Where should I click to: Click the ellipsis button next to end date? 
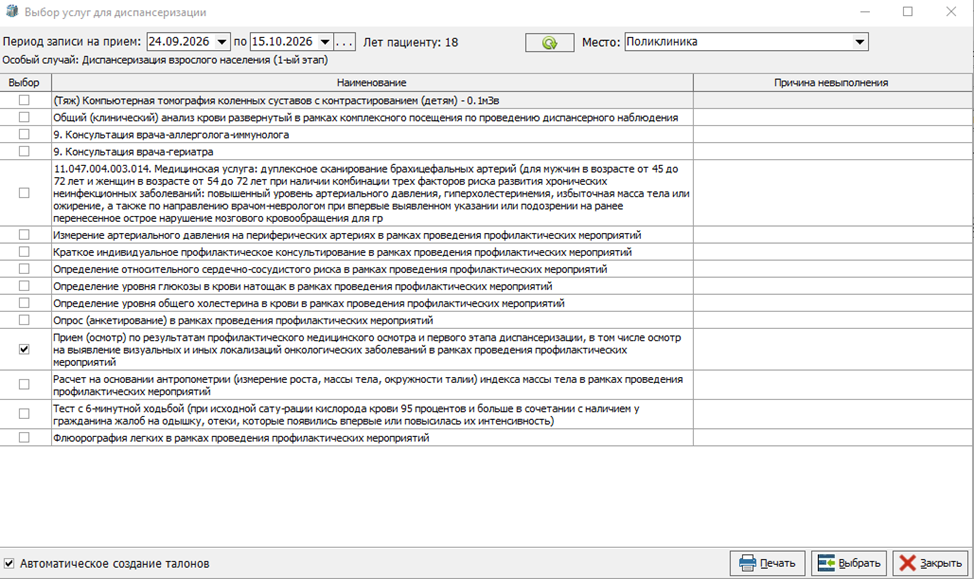coord(345,42)
